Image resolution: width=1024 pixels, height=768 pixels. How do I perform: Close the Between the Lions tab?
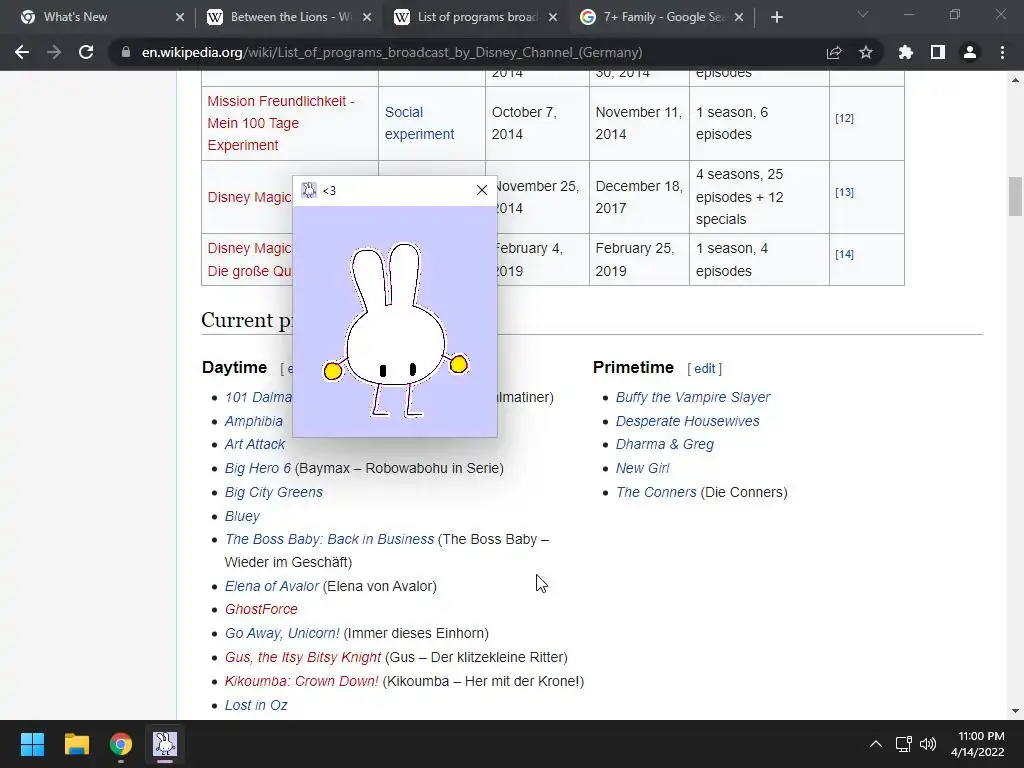367,17
